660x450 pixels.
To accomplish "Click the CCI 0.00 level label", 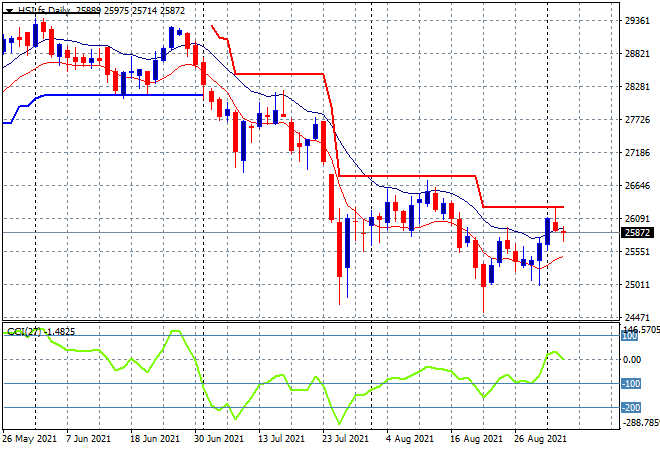I will point(632,359).
